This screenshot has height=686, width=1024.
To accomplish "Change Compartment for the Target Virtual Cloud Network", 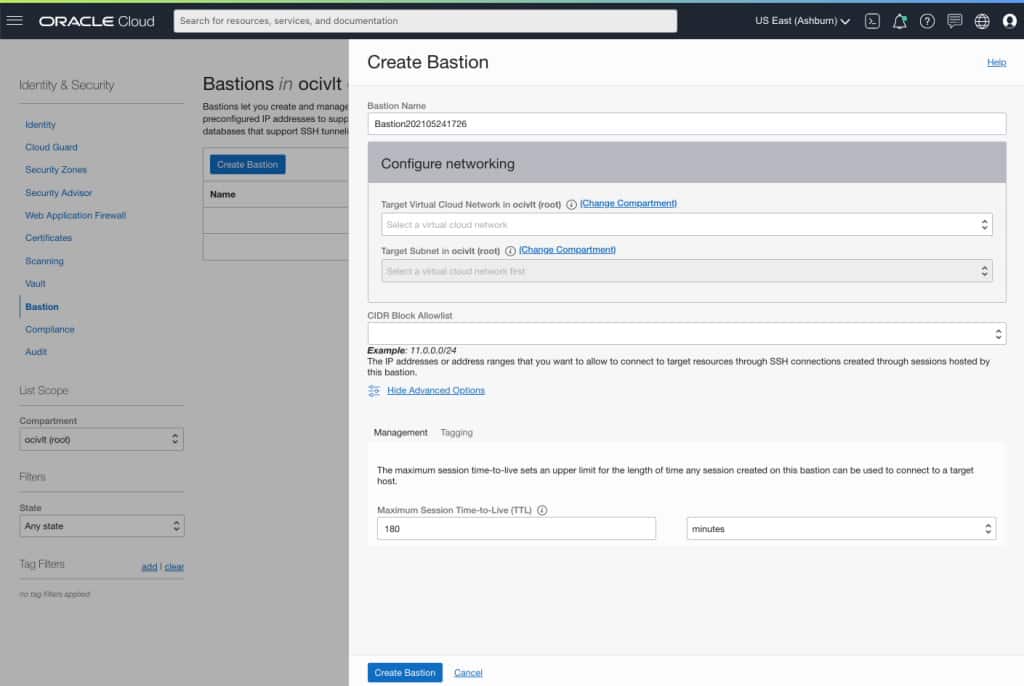I will [630, 202].
